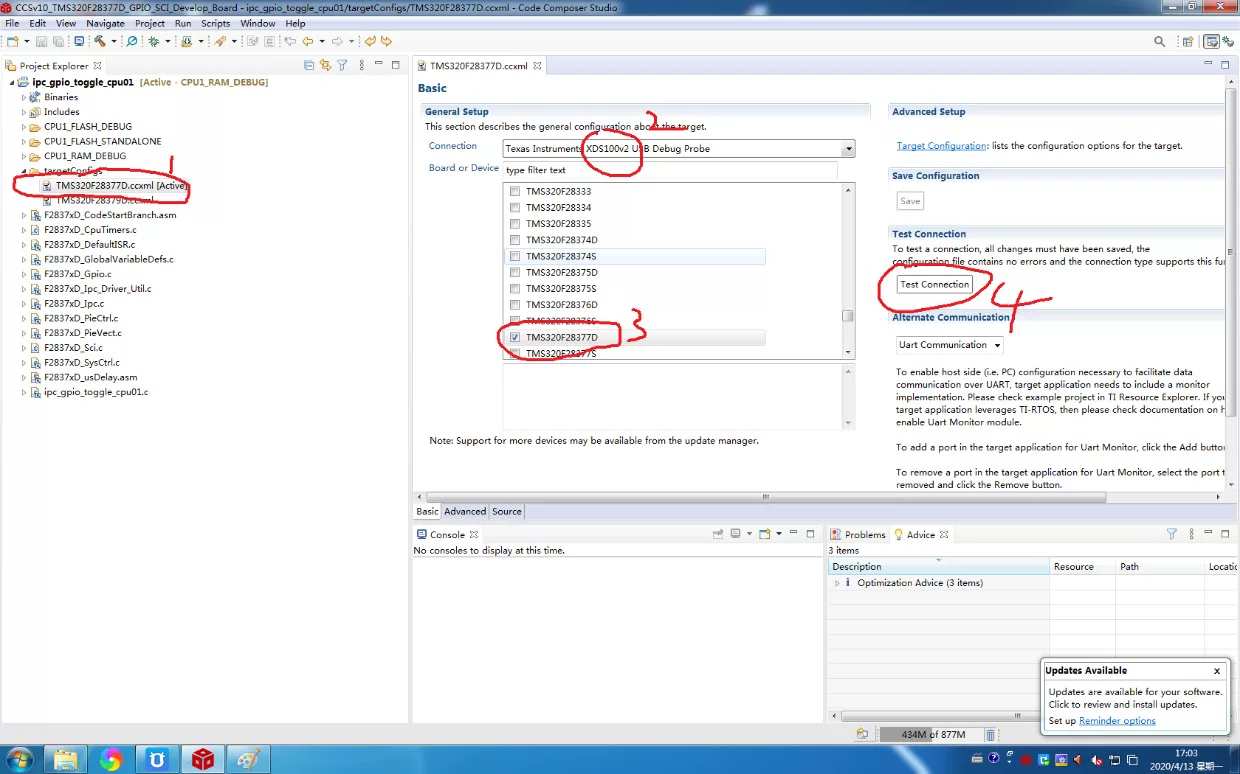This screenshot has width=1240, height=774.
Task: Open the Navigate menu
Action: tap(105, 23)
